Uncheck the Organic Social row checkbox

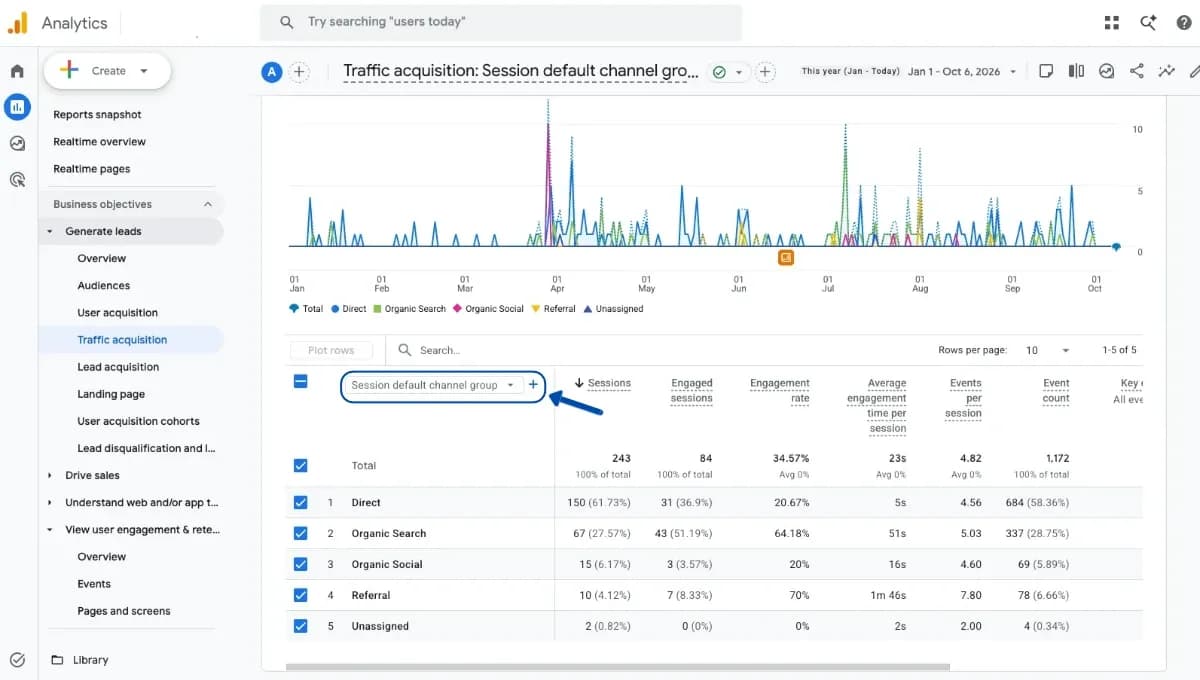pos(300,564)
